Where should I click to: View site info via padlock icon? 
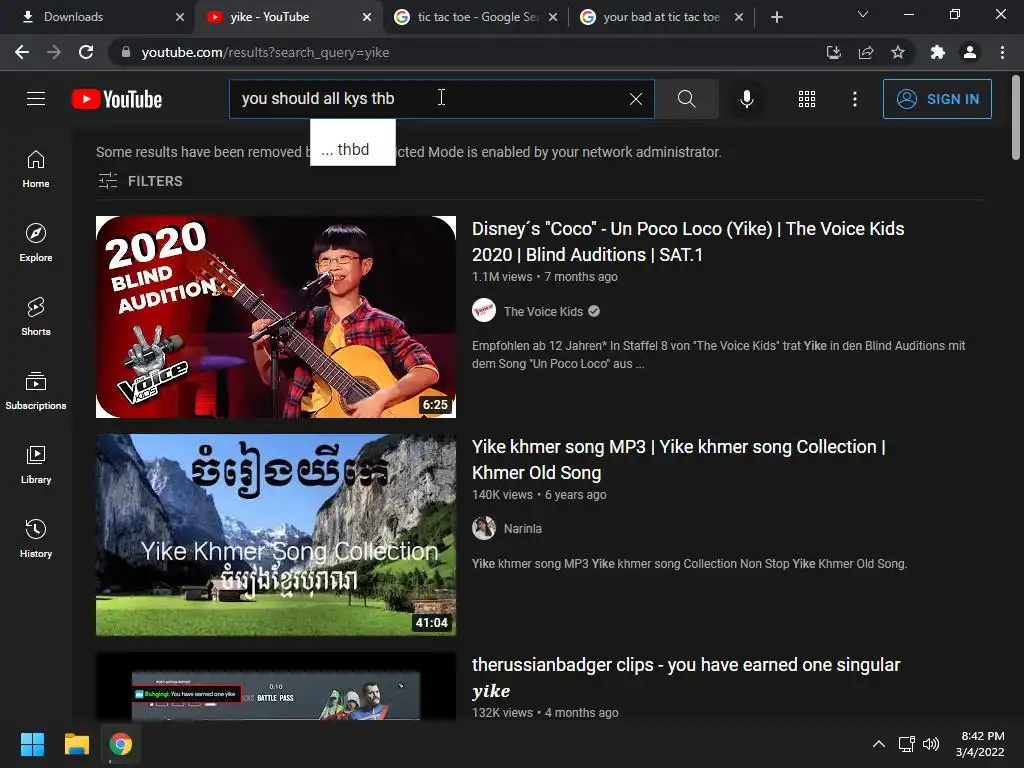pos(126,52)
